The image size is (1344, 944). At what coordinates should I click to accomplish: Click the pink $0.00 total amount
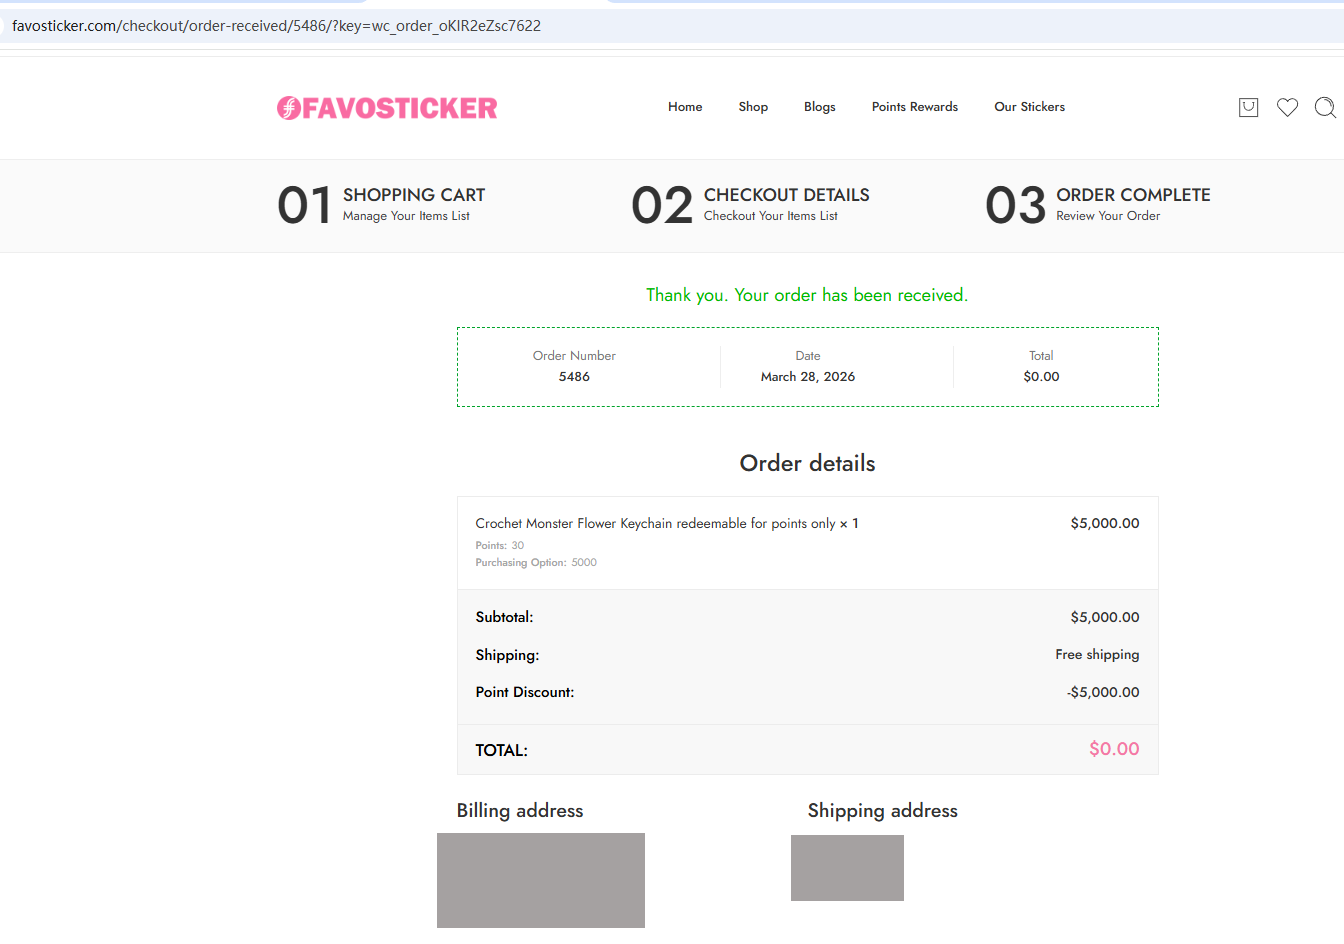(1114, 748)
